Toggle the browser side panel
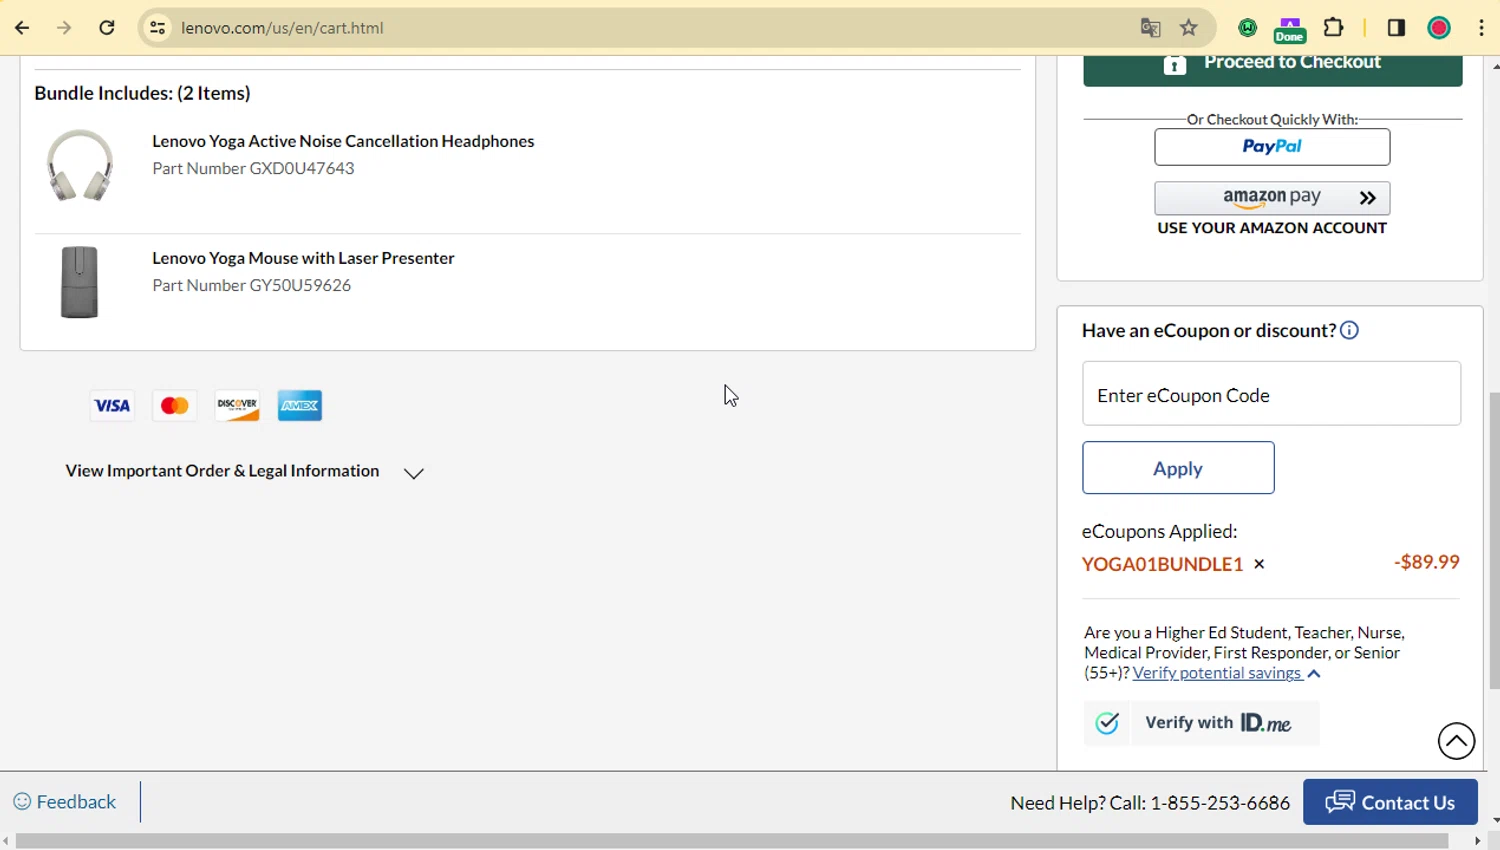This screenshot has width=1500, height=850. 1397,28
